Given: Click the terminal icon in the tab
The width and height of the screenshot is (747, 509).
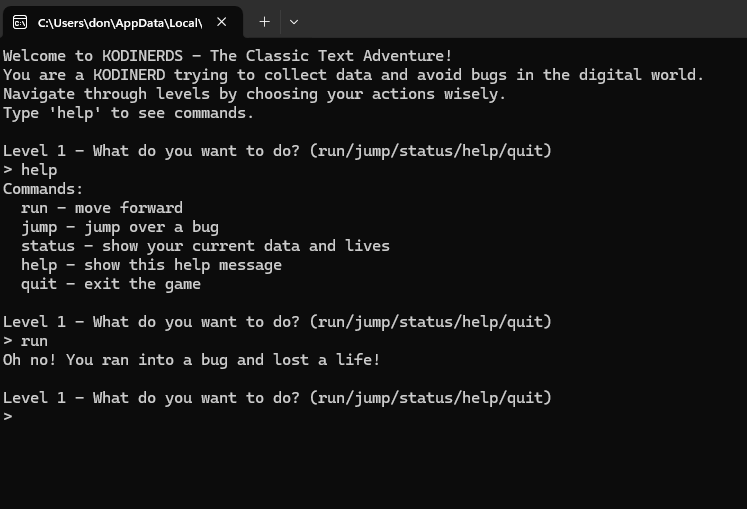Looking at the screenshot, I should point(20,22).
